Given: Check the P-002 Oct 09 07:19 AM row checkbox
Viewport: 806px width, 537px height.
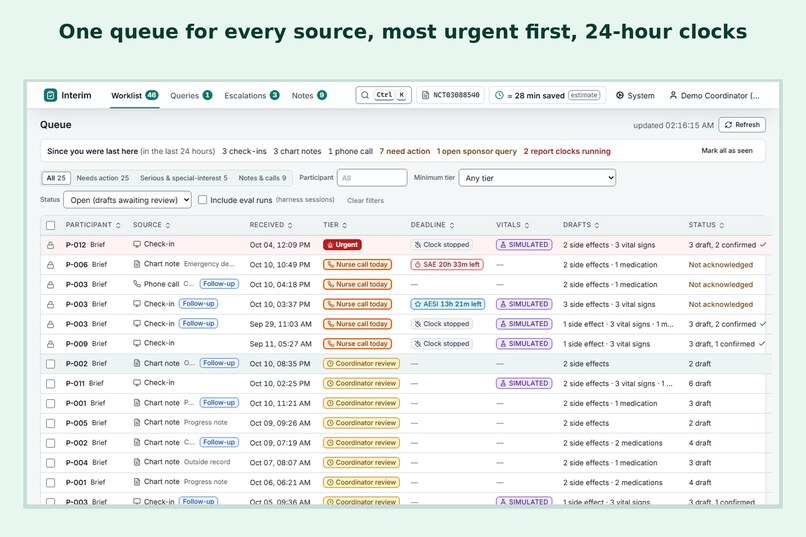Looking at the screenshot, I should (50, 443).
